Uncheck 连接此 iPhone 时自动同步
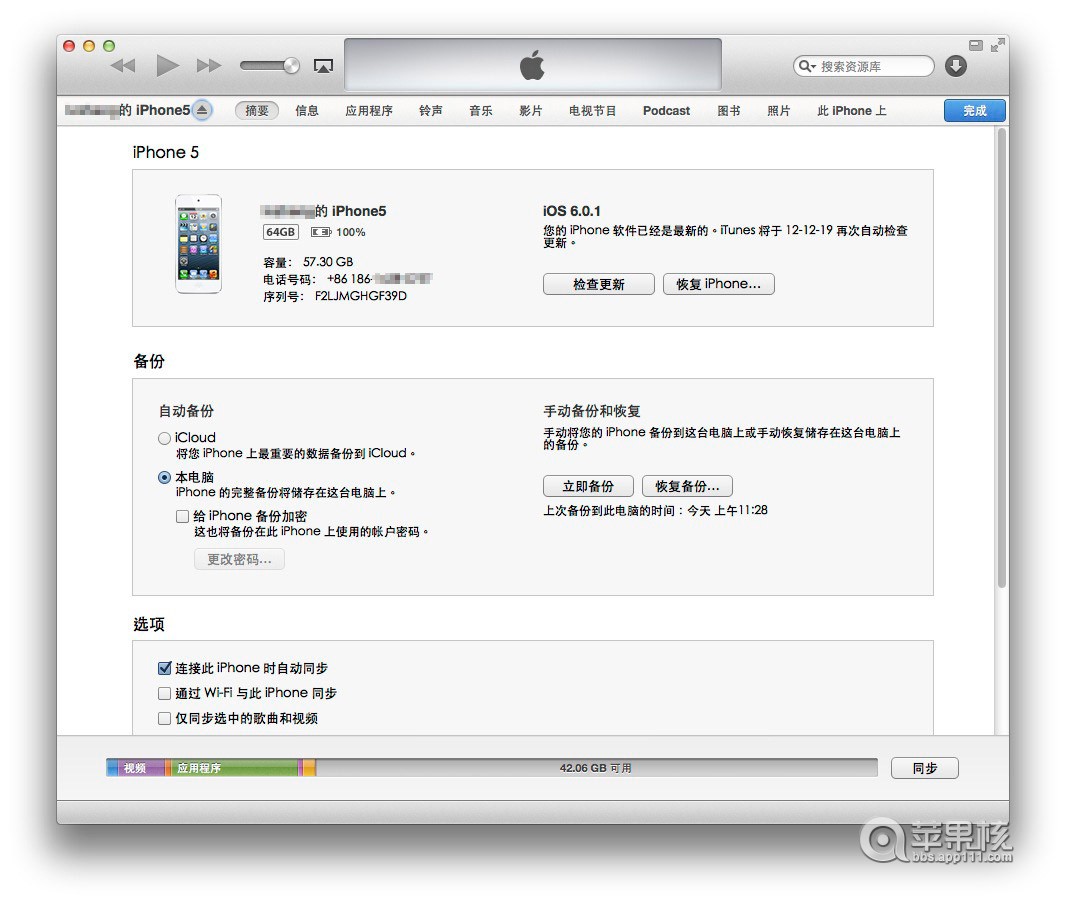The width and height of the screenshot is (1066, 903). coord(164,668)
